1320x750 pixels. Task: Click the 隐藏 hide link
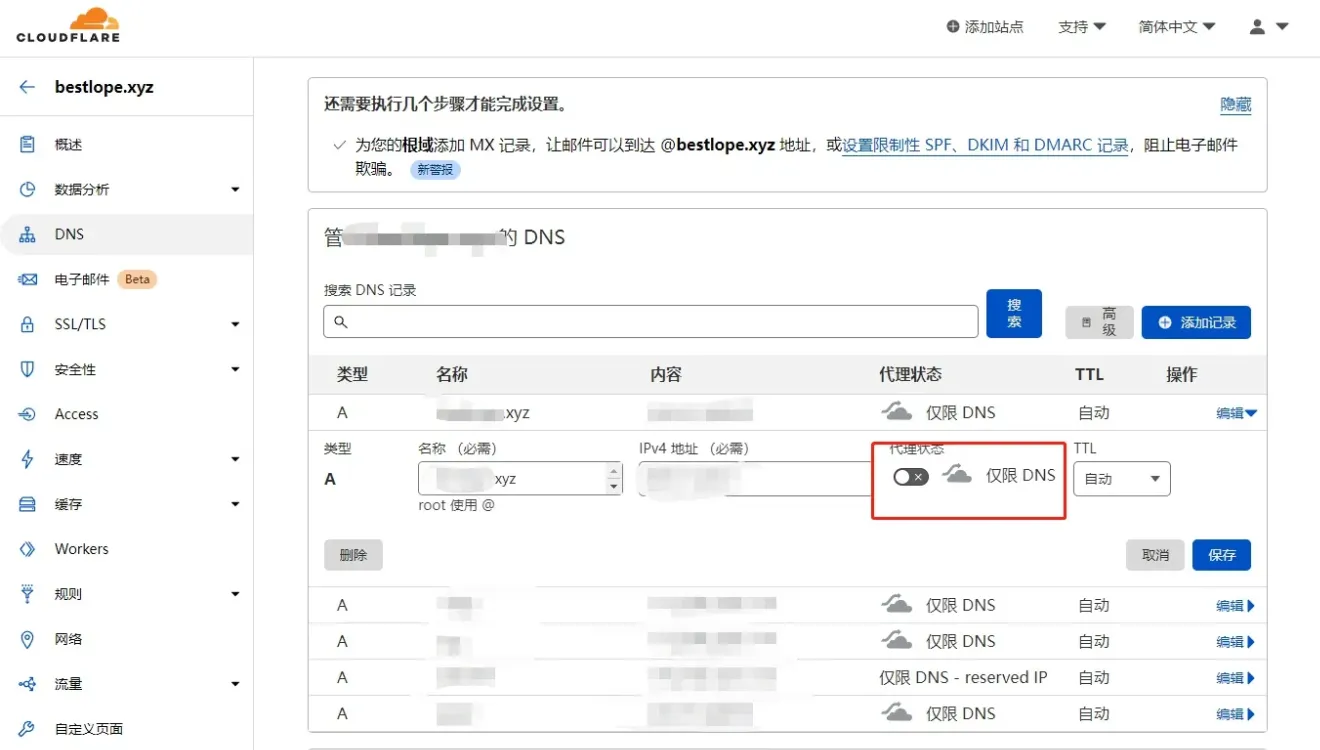pyautogui.click(x=1235, y=105)
